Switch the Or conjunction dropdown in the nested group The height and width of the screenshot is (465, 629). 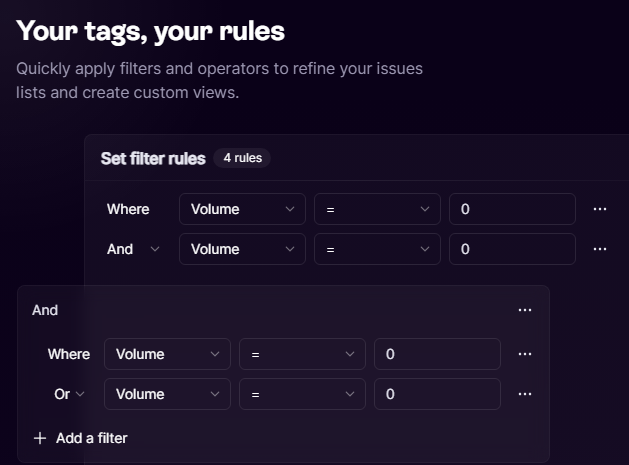click(x=70, y=394)
